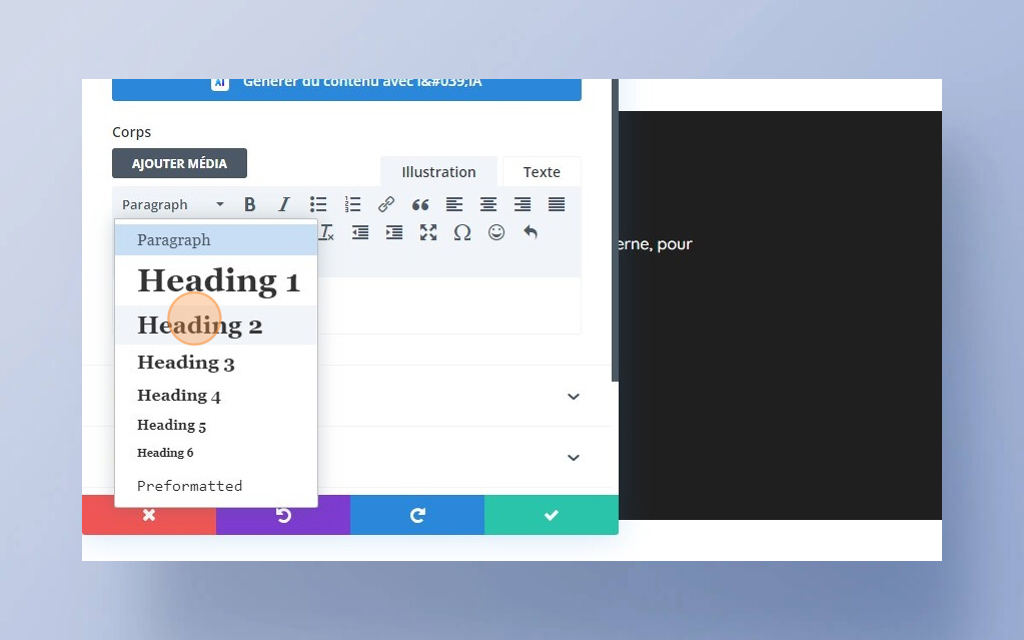Expand the upper collapsed settings section chevron
Viewport: 1024px width, 640px height.
pyautogui.click(x=573, y=396)
